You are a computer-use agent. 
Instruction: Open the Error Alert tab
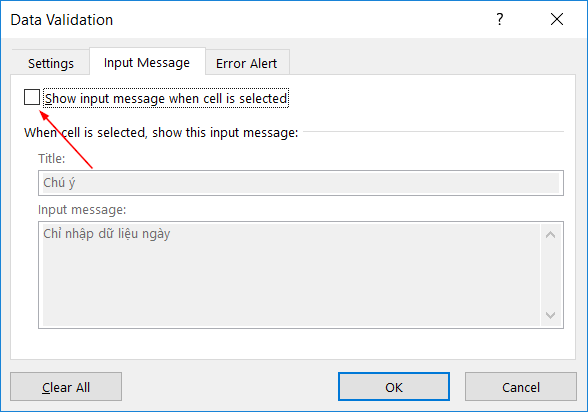pyautogui.click(x=247, y=63)
